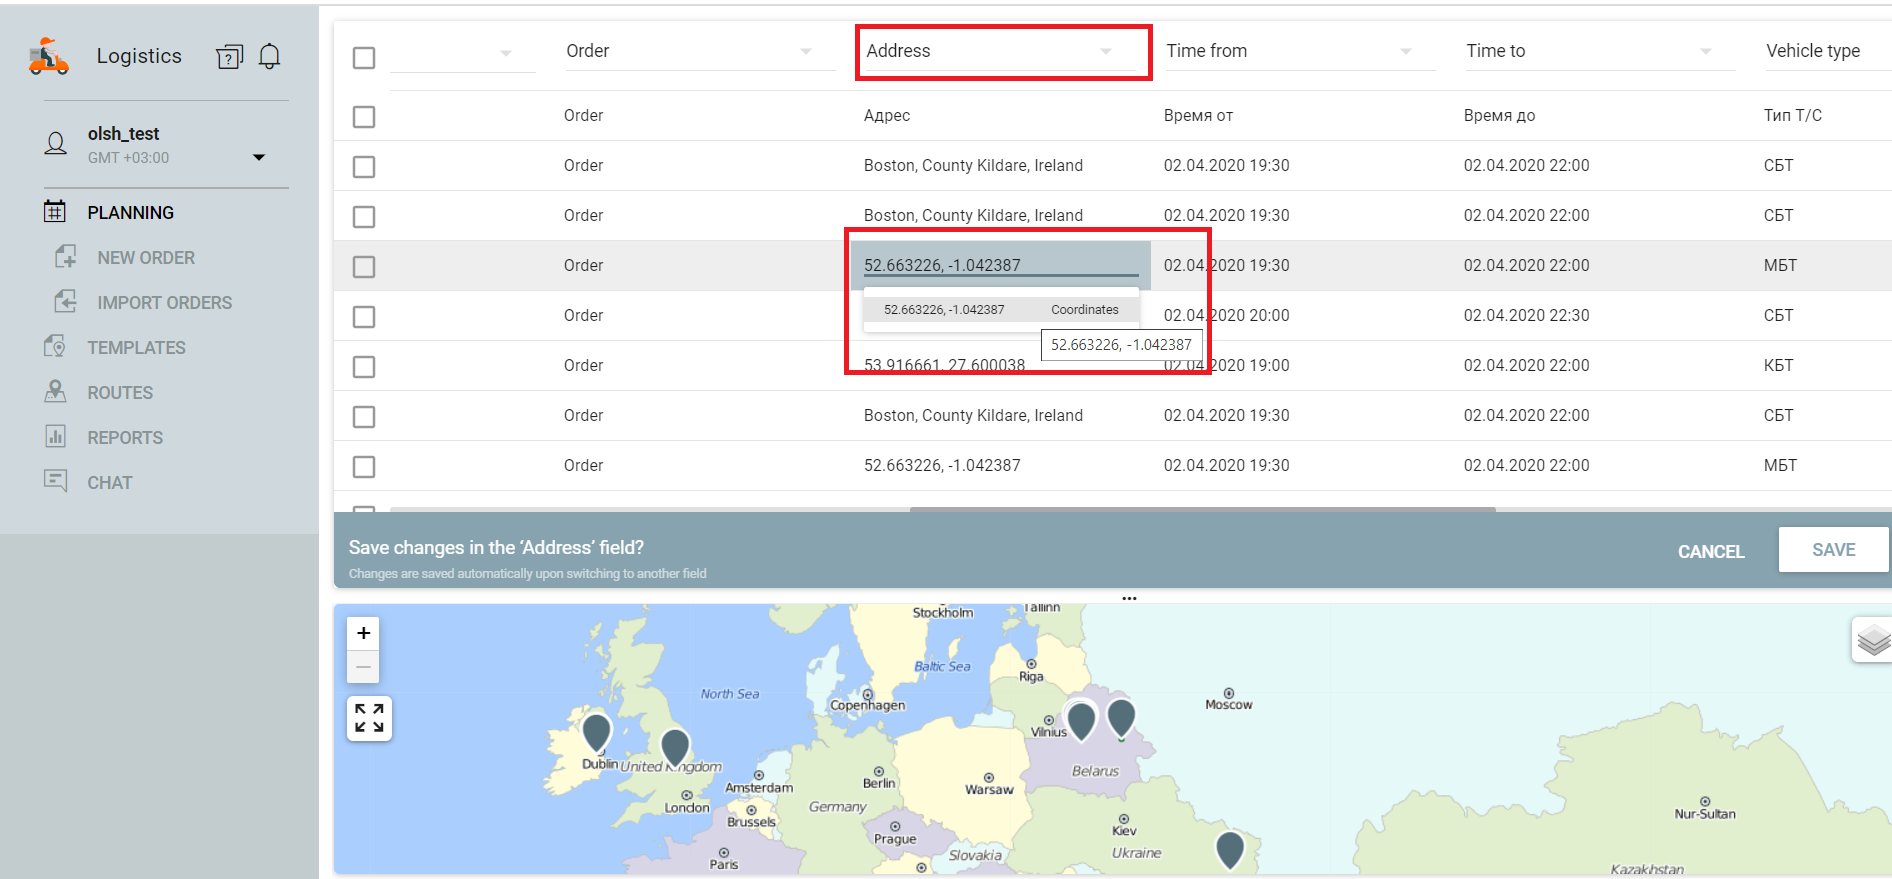Screen dimensions: 1892x879
Task: Zoom in on the map
Action: (364, 633)
